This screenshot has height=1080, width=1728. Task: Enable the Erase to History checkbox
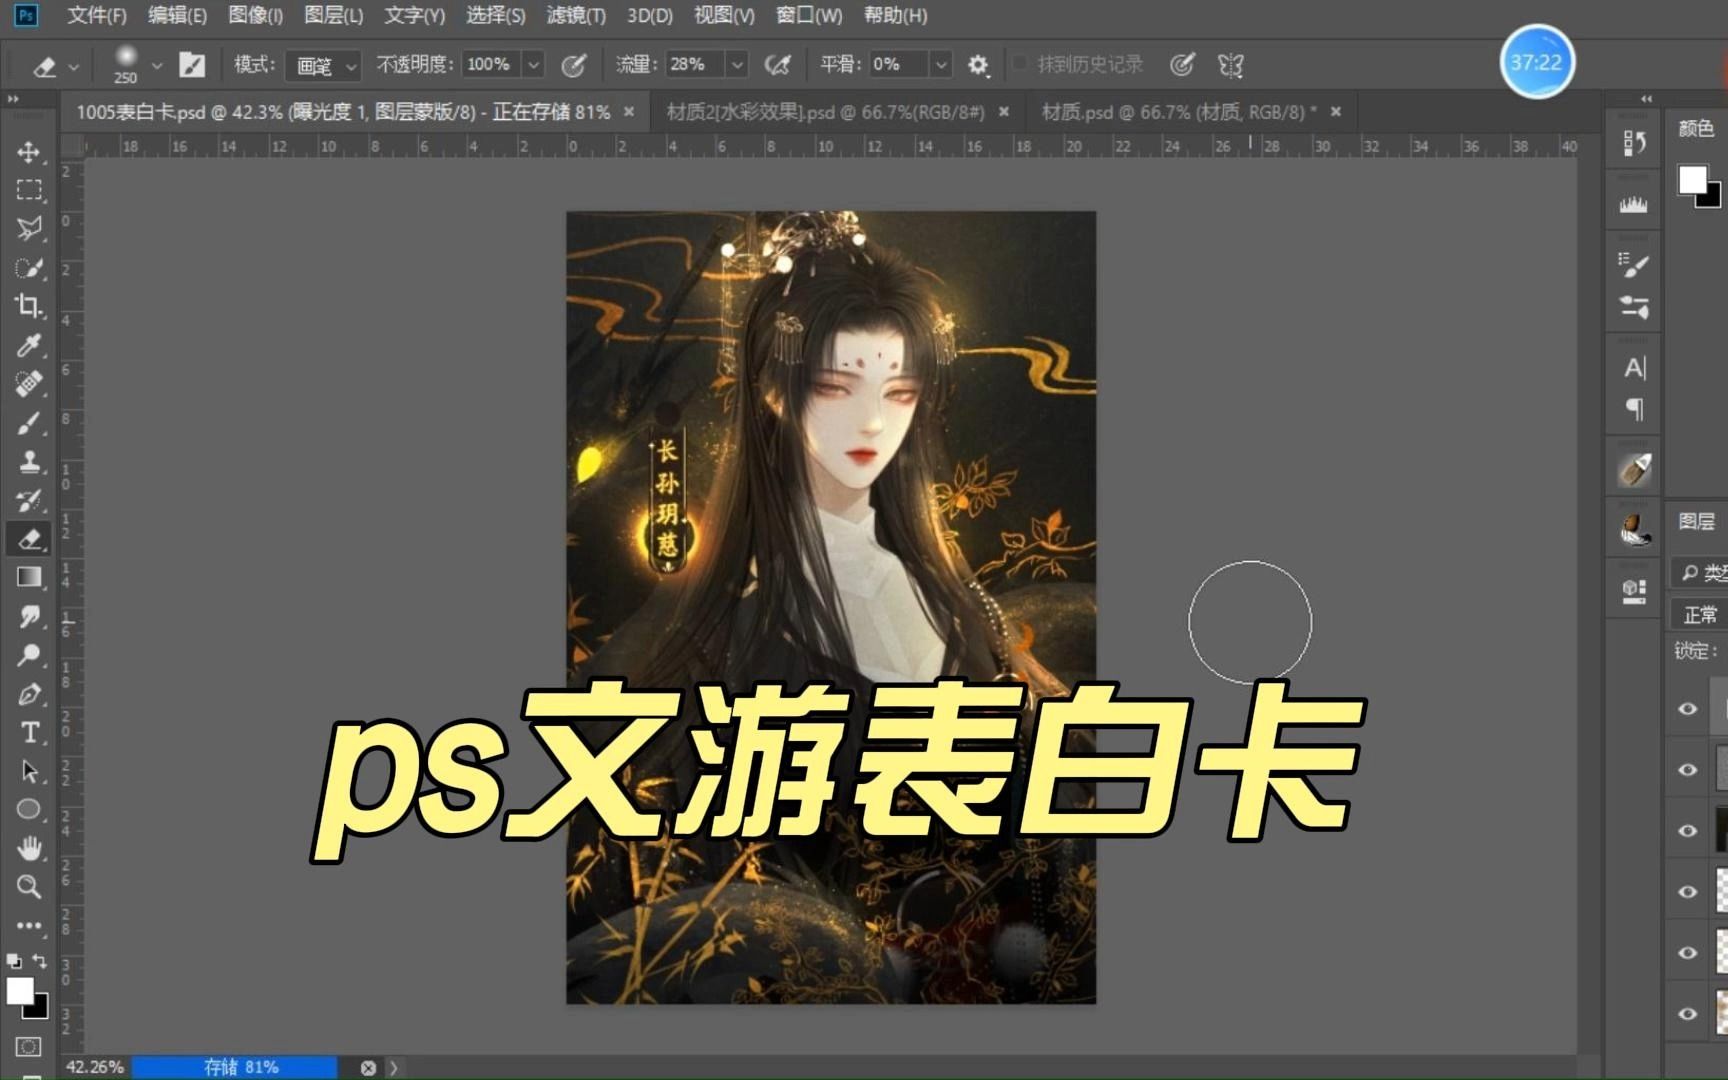pos(1020,64)
